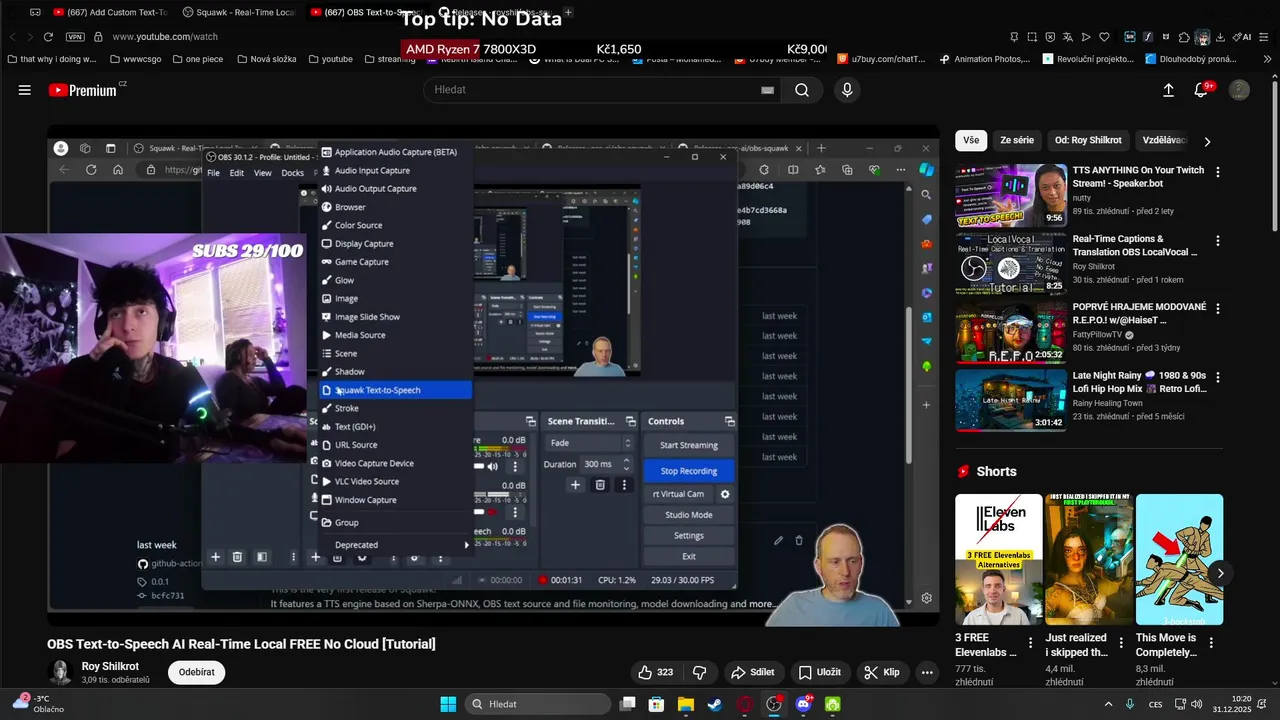The width and height of the screenshot is (1280, 720).
Task: Open the on-screen keyboard in search box
Action: (767, 90)
